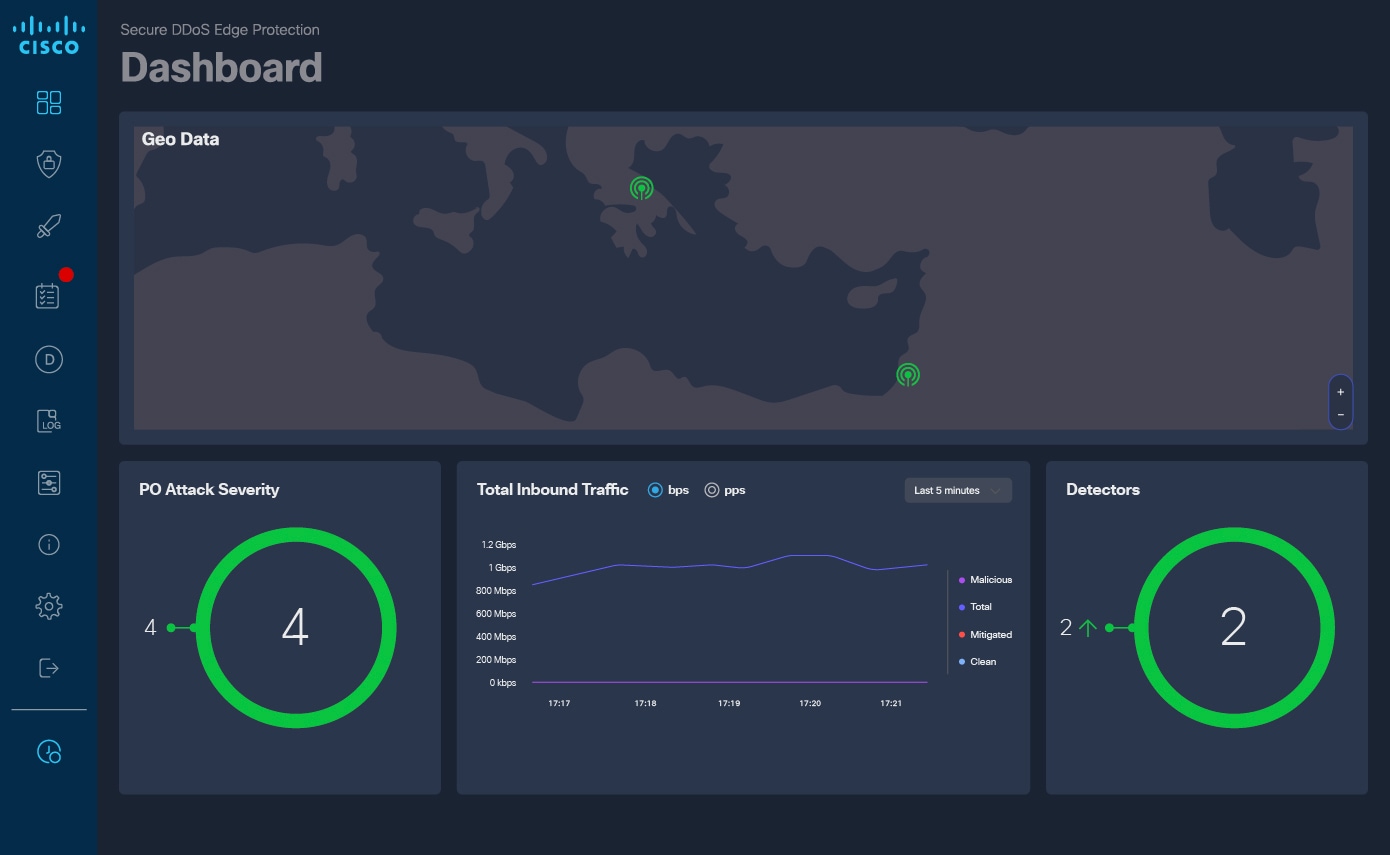Zoom out on the Geo Data map
This screenshot has height=855, width=1390.
1340,415
